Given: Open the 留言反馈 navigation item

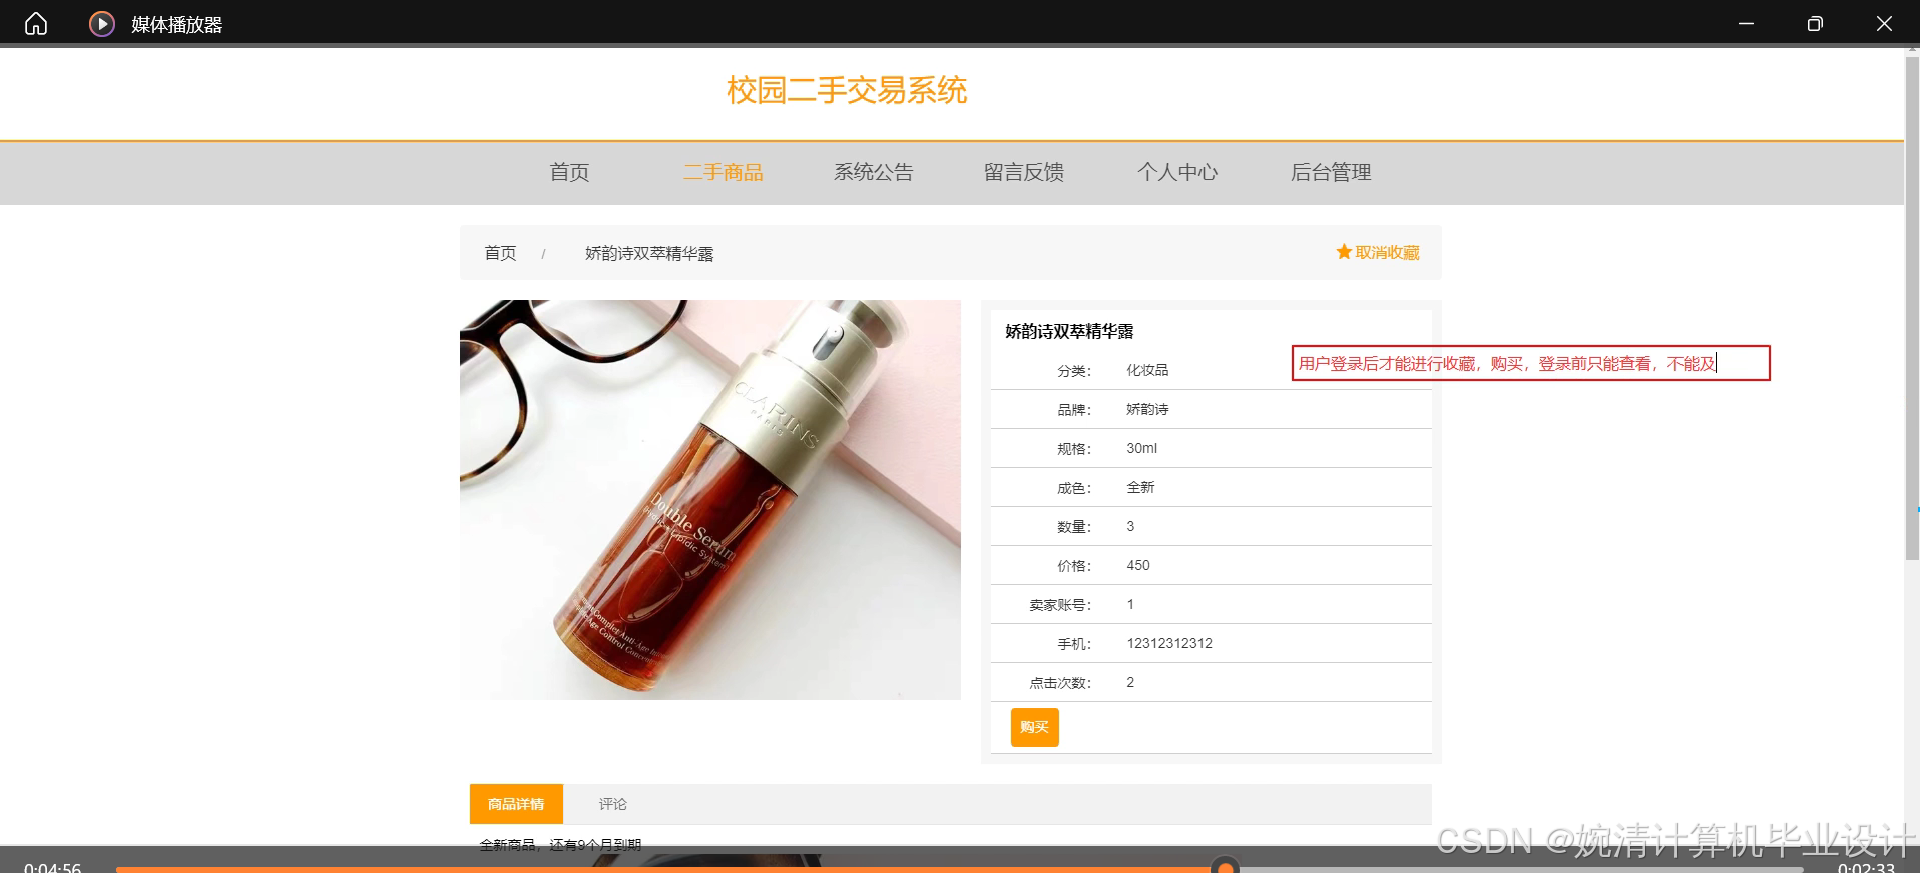Looking at the screenshot, I should click(x=1024, y=172).
